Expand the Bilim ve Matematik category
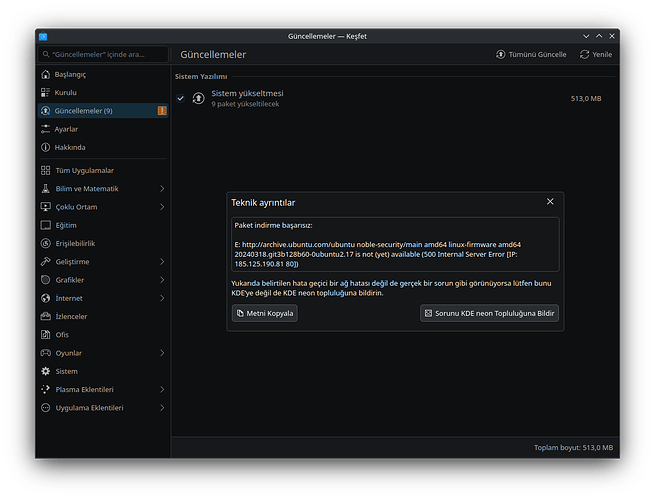The image size is (655, 500). (161, 188)
